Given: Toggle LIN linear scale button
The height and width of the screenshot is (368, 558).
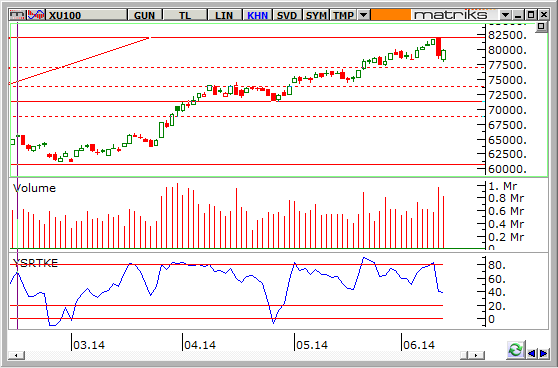Looking at the screenshot, I should pos(224,15).
